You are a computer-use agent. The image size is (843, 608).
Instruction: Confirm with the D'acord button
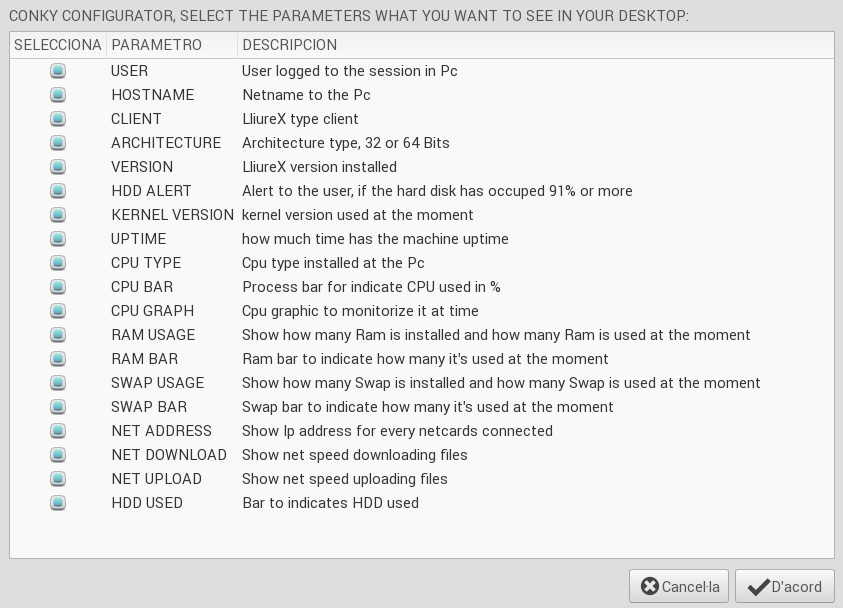[x=784, y=587]
